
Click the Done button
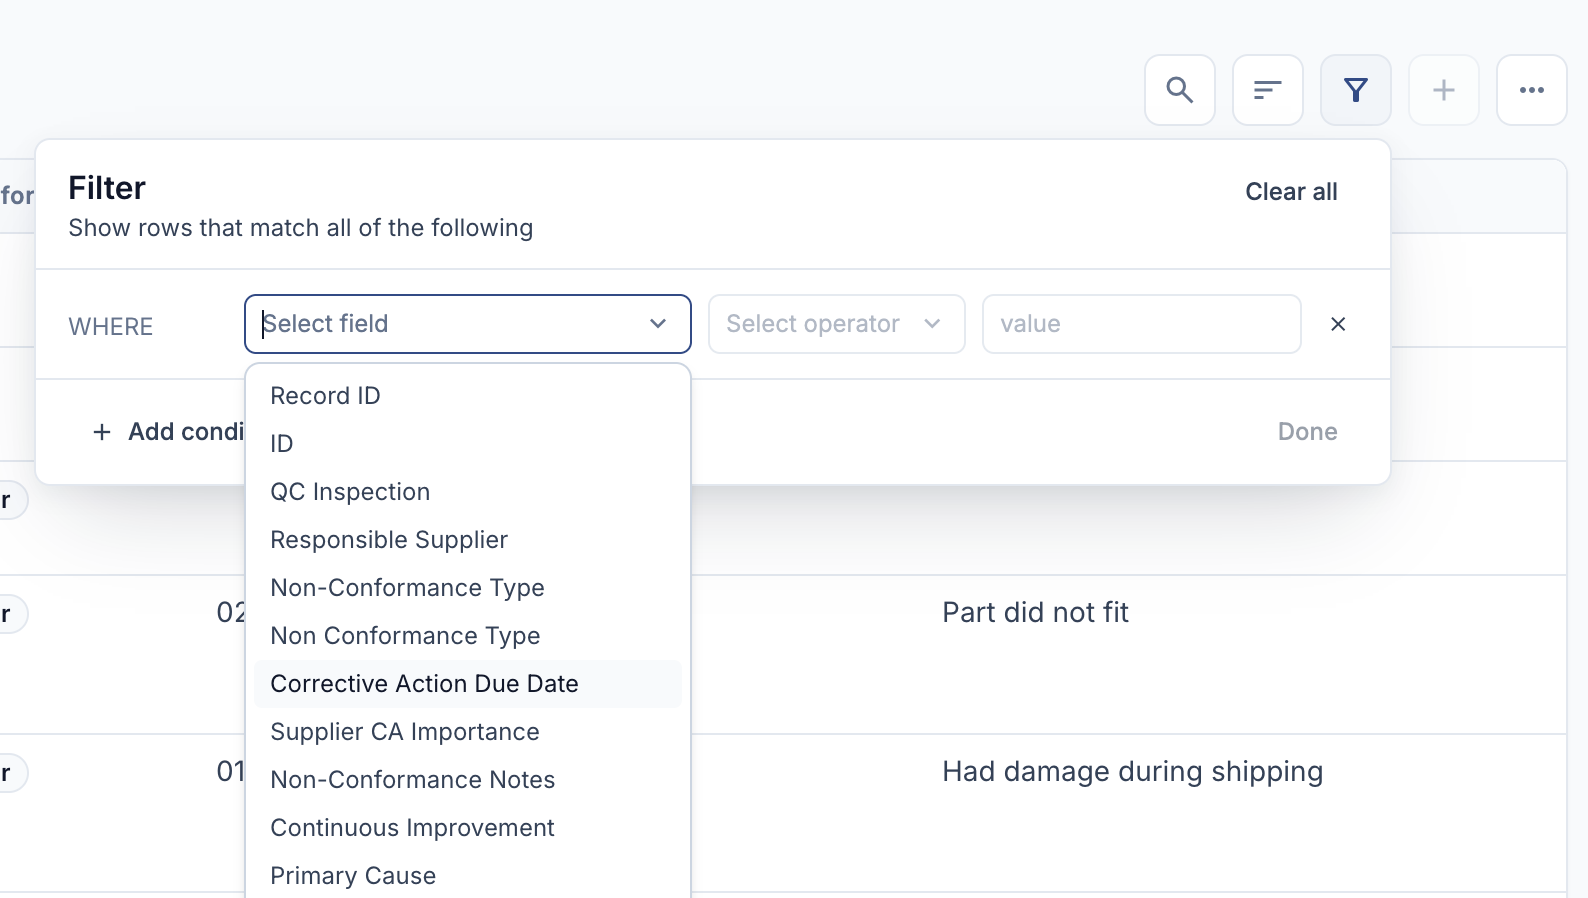[1307, 432]
